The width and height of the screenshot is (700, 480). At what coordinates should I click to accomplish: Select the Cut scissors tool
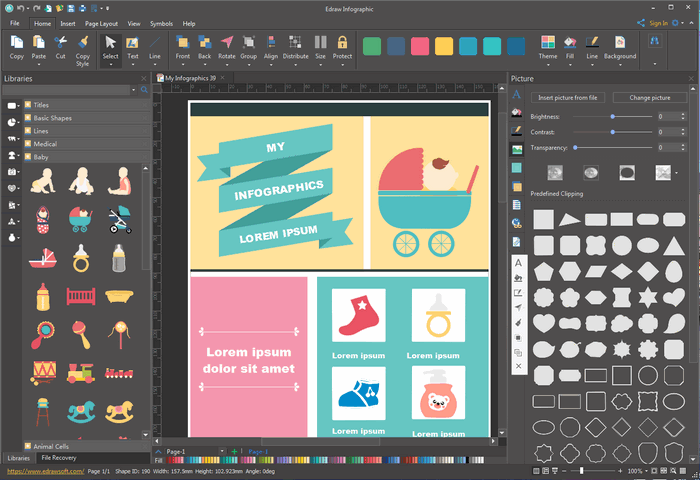pyautogui.click(x=61, y=43)
